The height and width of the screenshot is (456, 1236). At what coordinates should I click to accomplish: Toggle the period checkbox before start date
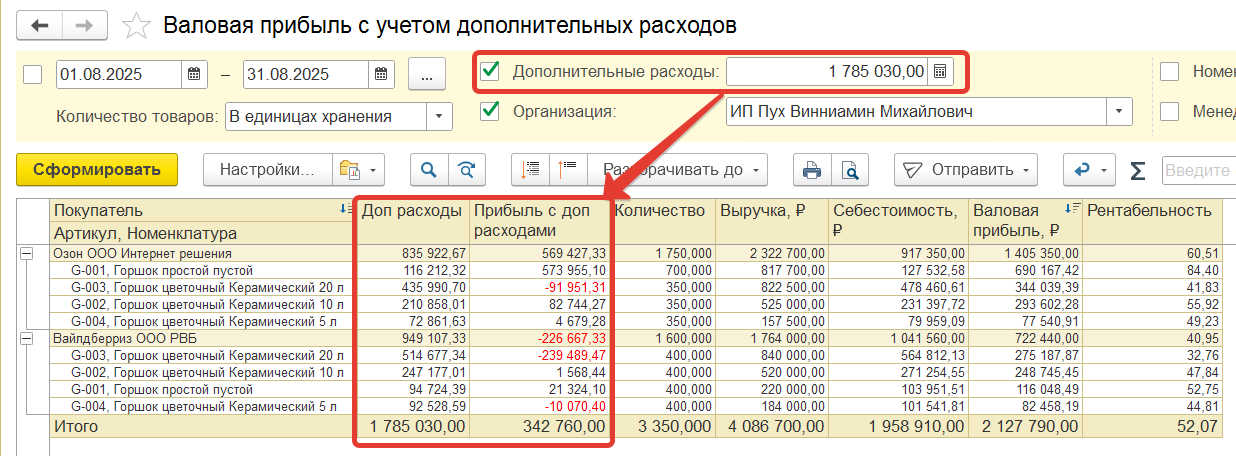click(x=32, y=74)
